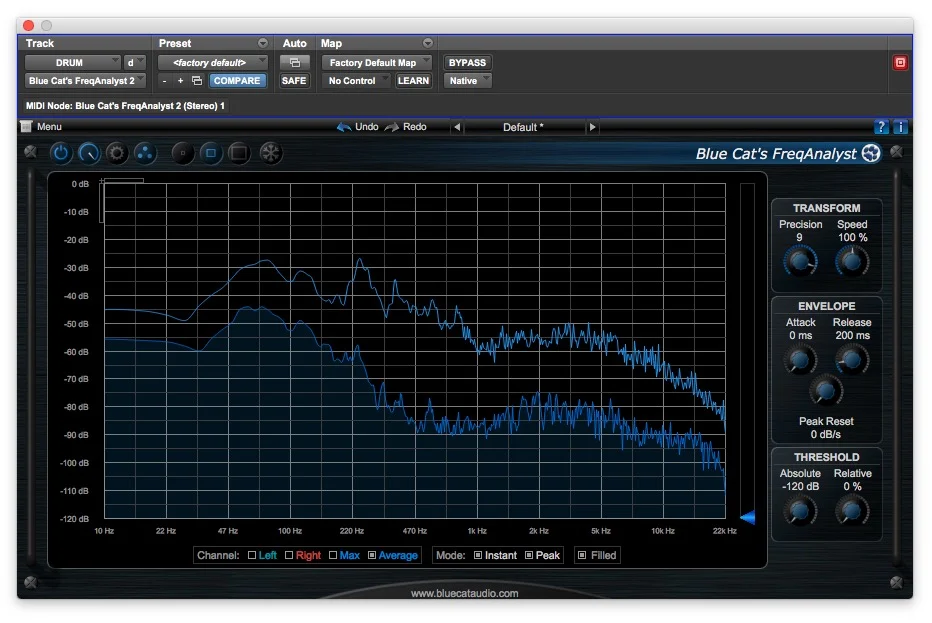Image resolution: width=932 pixels, height=623 pixels.
Task: Open the Menu item in the toolbar
Action: tap(50, 126)
